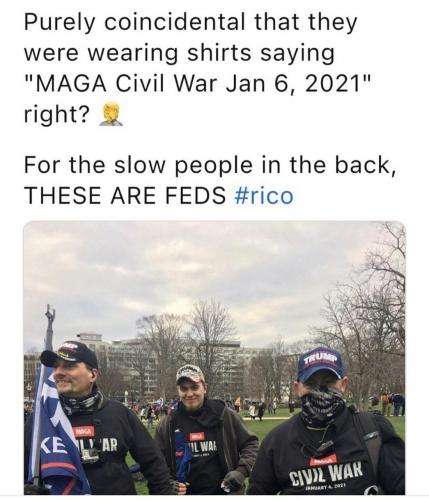
Task: Click the patterned face covering on right man
Action: [x=322, y=405]
